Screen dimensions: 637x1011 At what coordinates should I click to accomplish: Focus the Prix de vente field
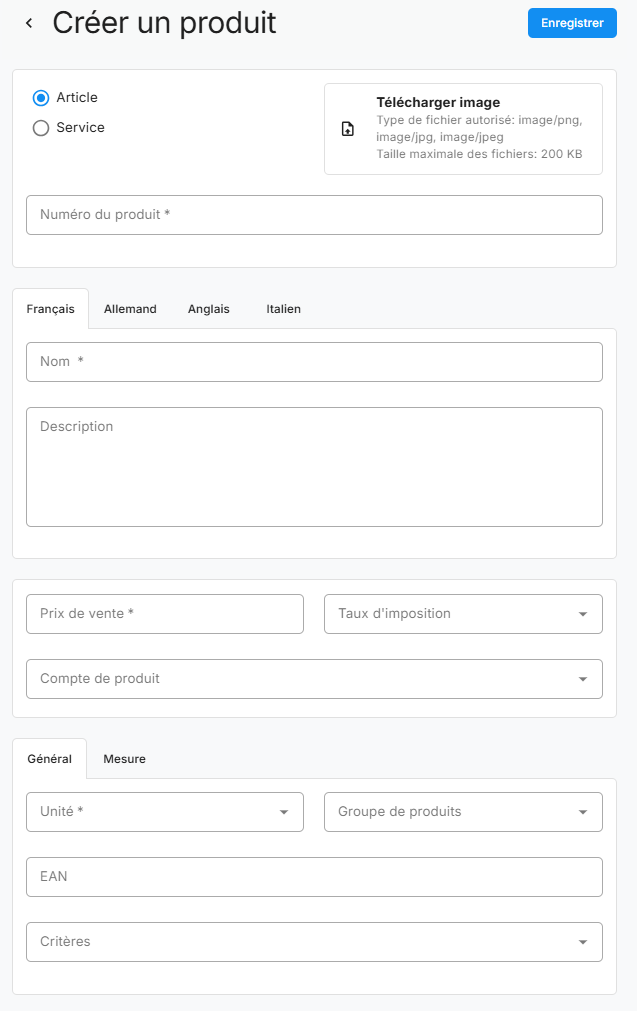(x=164, y=614)
